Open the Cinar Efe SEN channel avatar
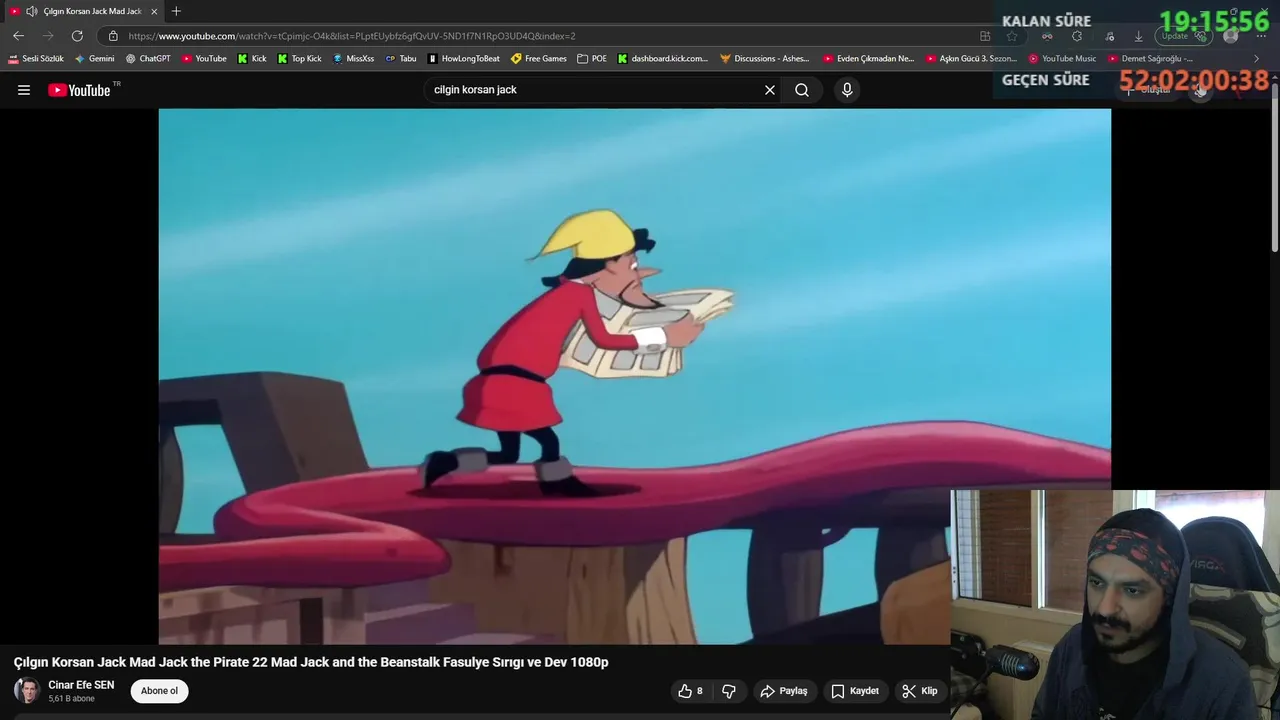 (x=27, y=690)
